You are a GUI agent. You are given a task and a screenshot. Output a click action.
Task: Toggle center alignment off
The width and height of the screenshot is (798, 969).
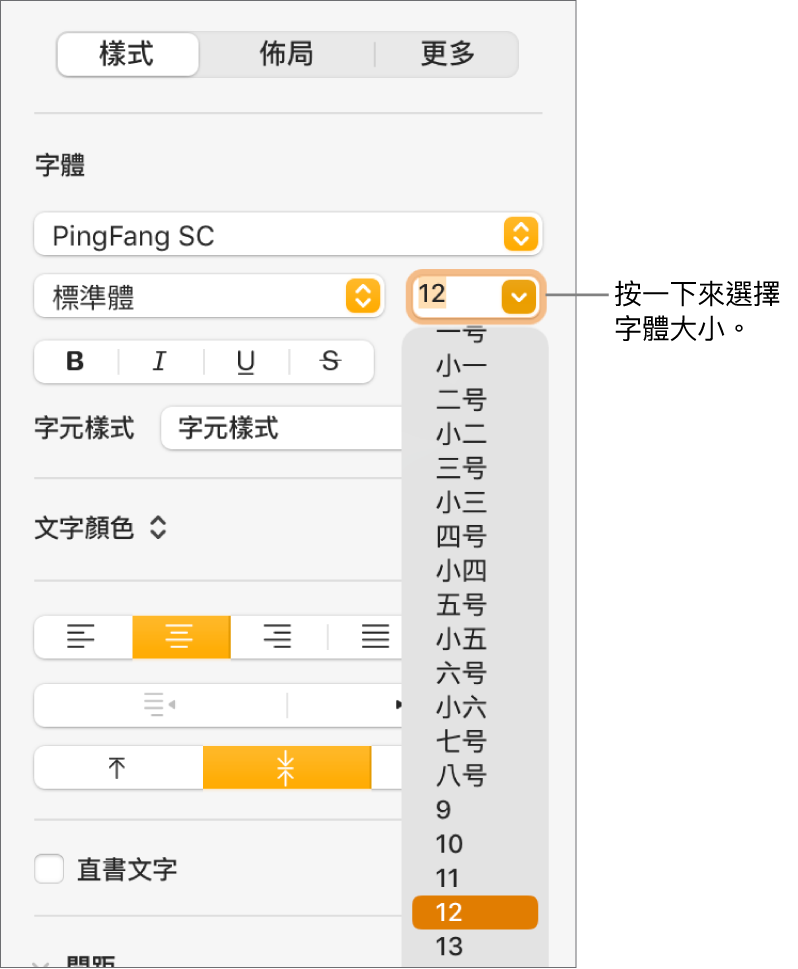pyautogui.click(x=181, y=637)
